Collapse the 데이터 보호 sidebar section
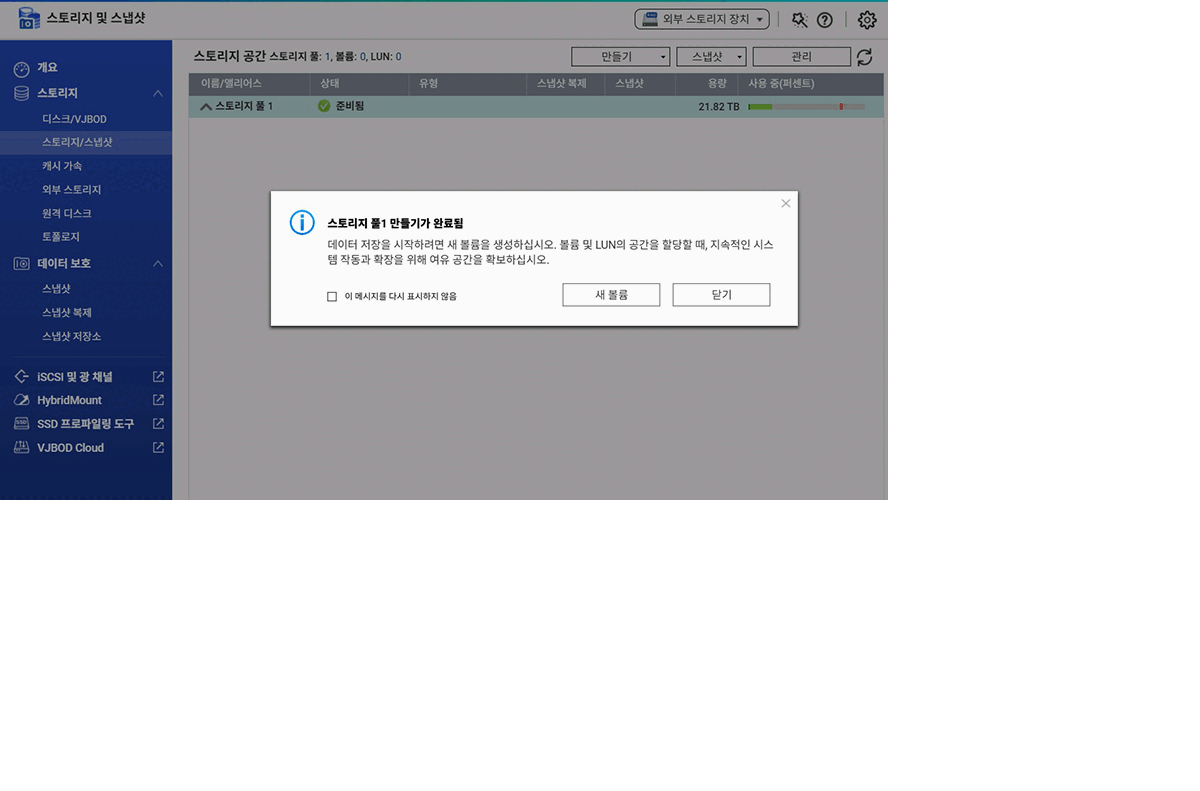Image resolution: width=1200 pixels, height=791 pixels. [158, 263]
